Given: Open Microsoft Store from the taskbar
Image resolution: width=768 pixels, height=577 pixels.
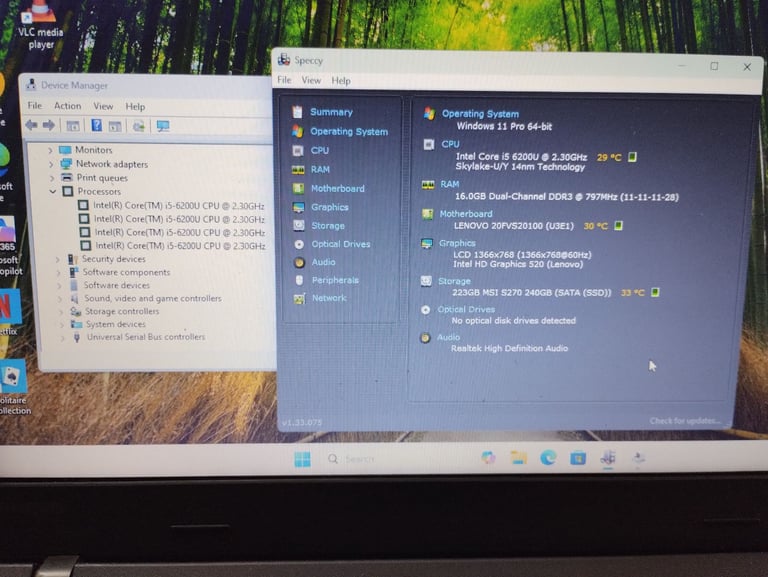Looking at the screenshot, I should click(x=578, y=458).
